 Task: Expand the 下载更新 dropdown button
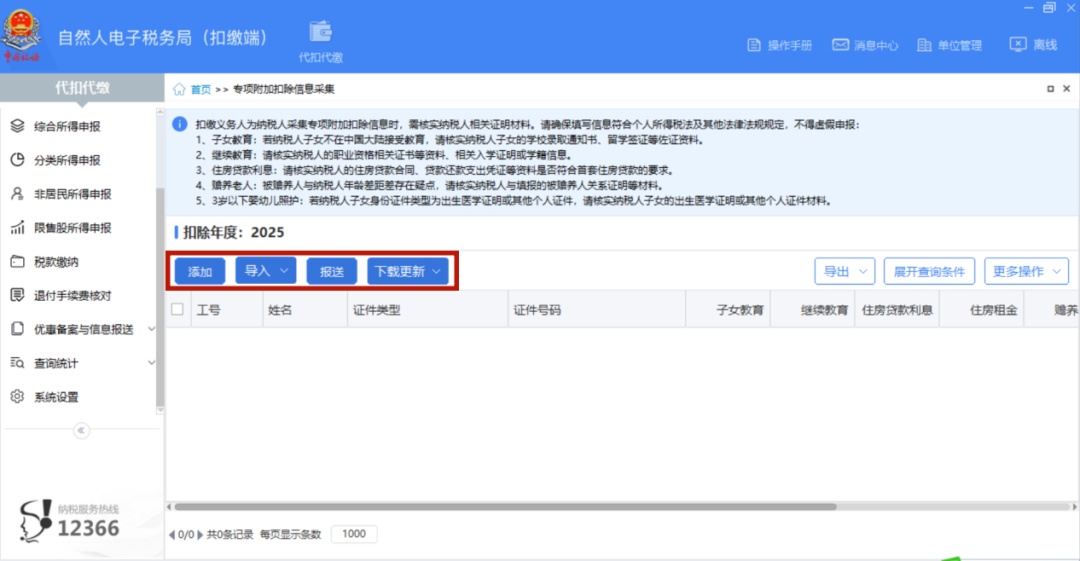pos(408,271)
